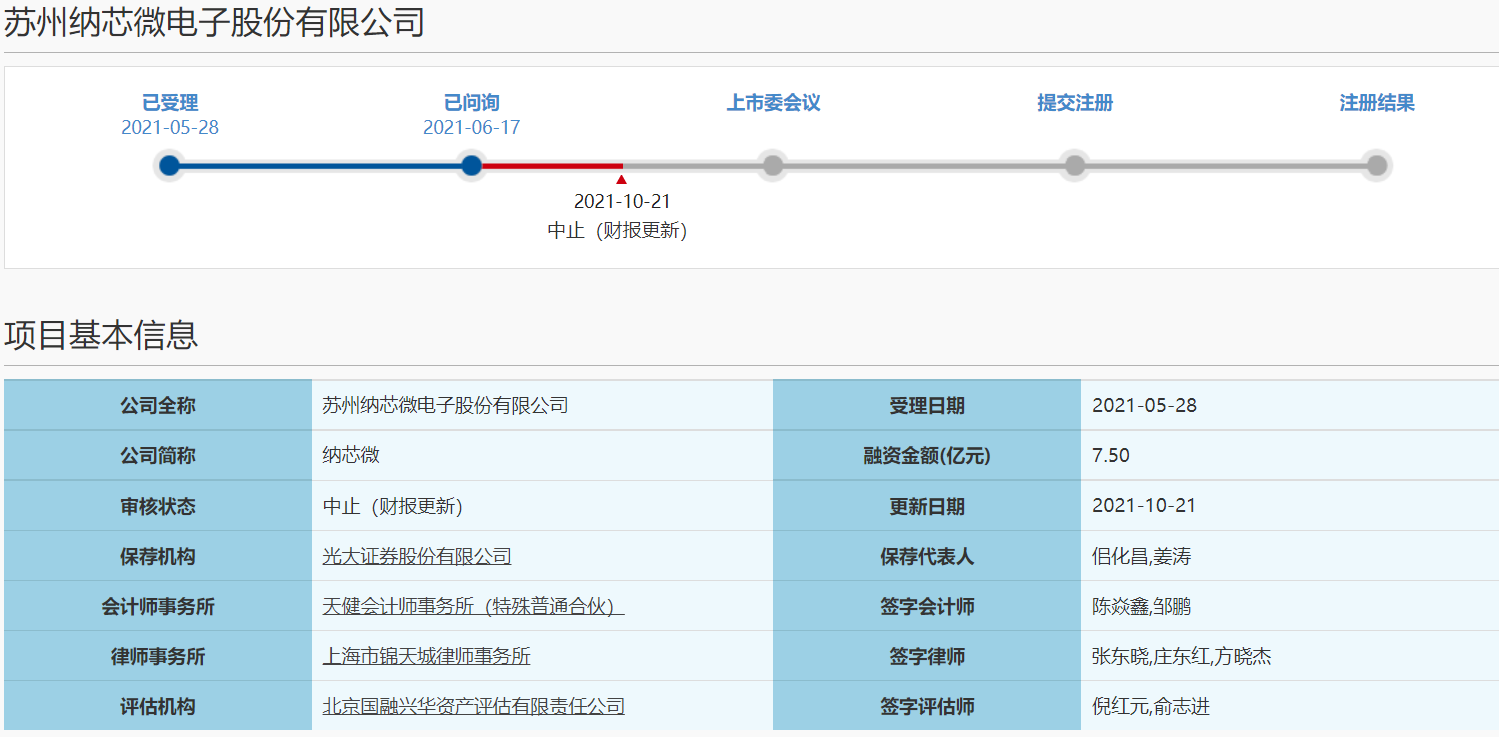This screenshot has height=737, width=1499.
Task: Open 天健会计师事务所（特殊普通合伙） link
Action: tap(473, 606)
